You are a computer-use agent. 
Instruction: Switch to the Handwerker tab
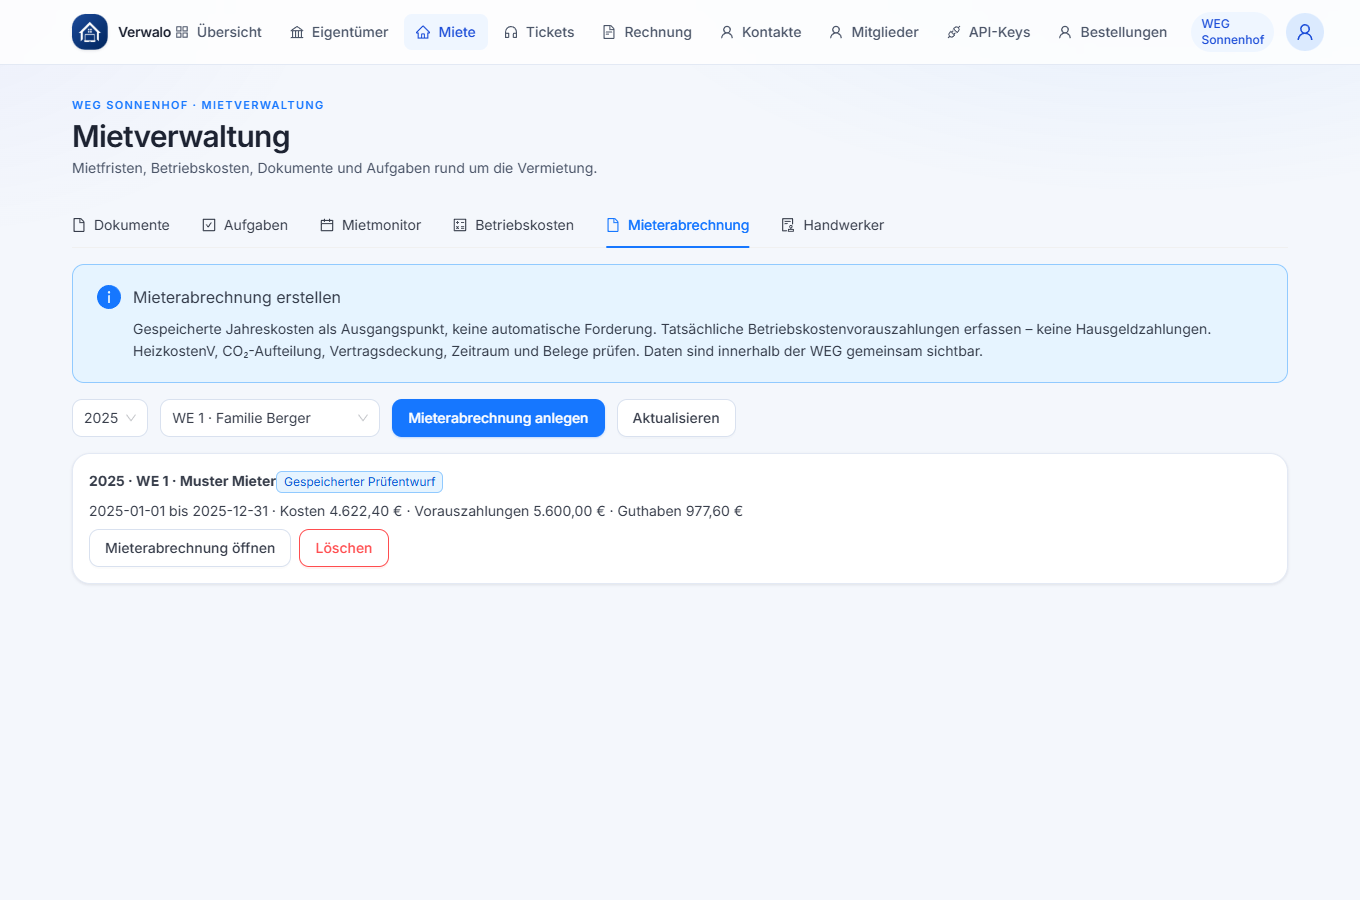(833, 225)
